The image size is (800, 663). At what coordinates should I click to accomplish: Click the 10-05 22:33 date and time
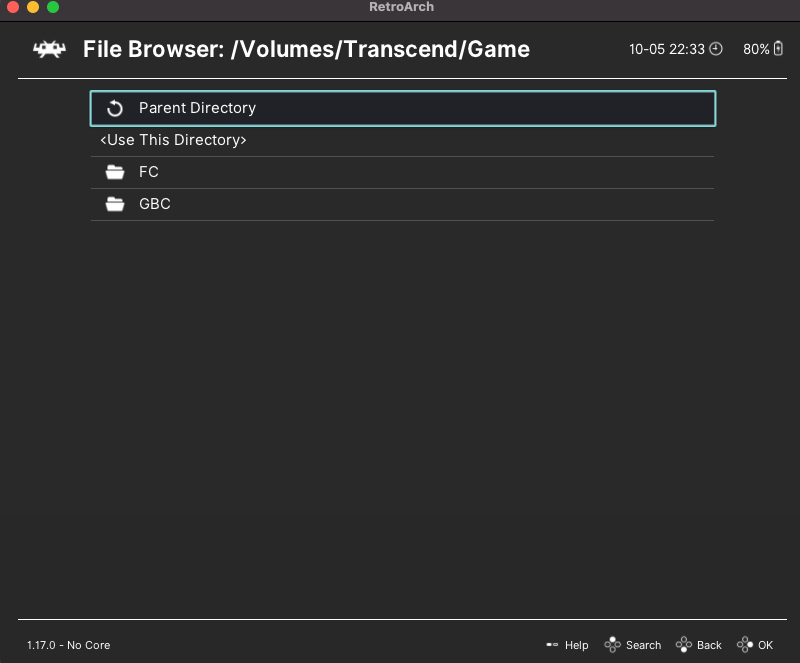coord(667,49)
